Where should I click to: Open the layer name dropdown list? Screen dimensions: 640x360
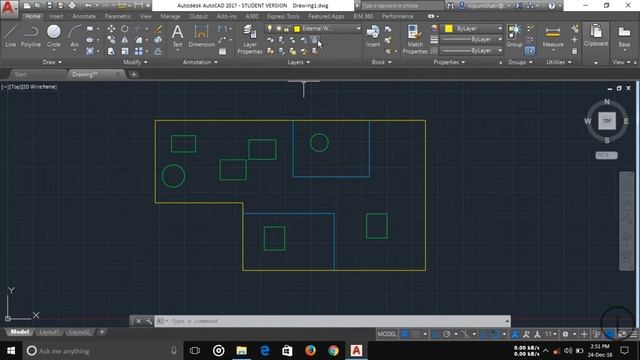click(x=358, y=28)
